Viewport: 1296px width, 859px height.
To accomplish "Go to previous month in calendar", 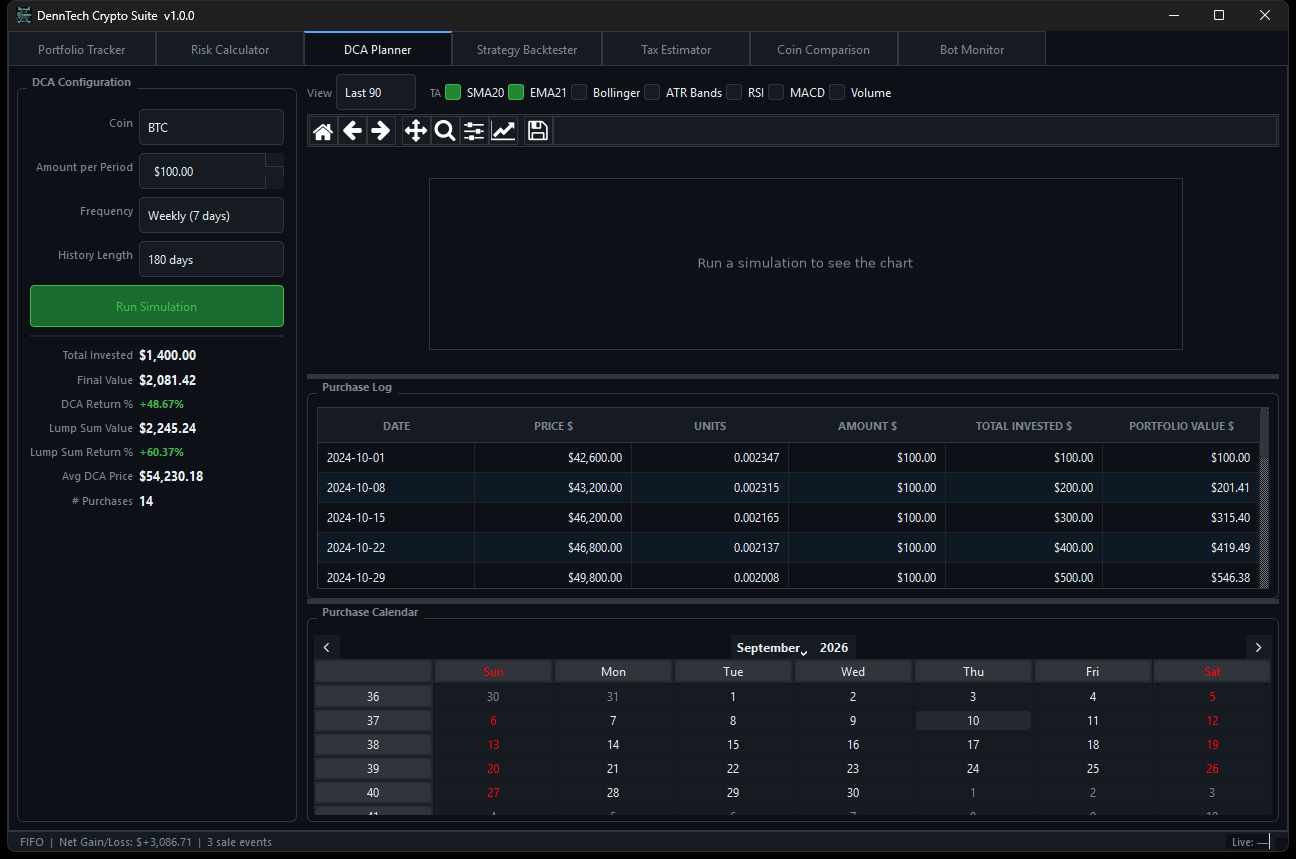I will (x=327, y=647).
